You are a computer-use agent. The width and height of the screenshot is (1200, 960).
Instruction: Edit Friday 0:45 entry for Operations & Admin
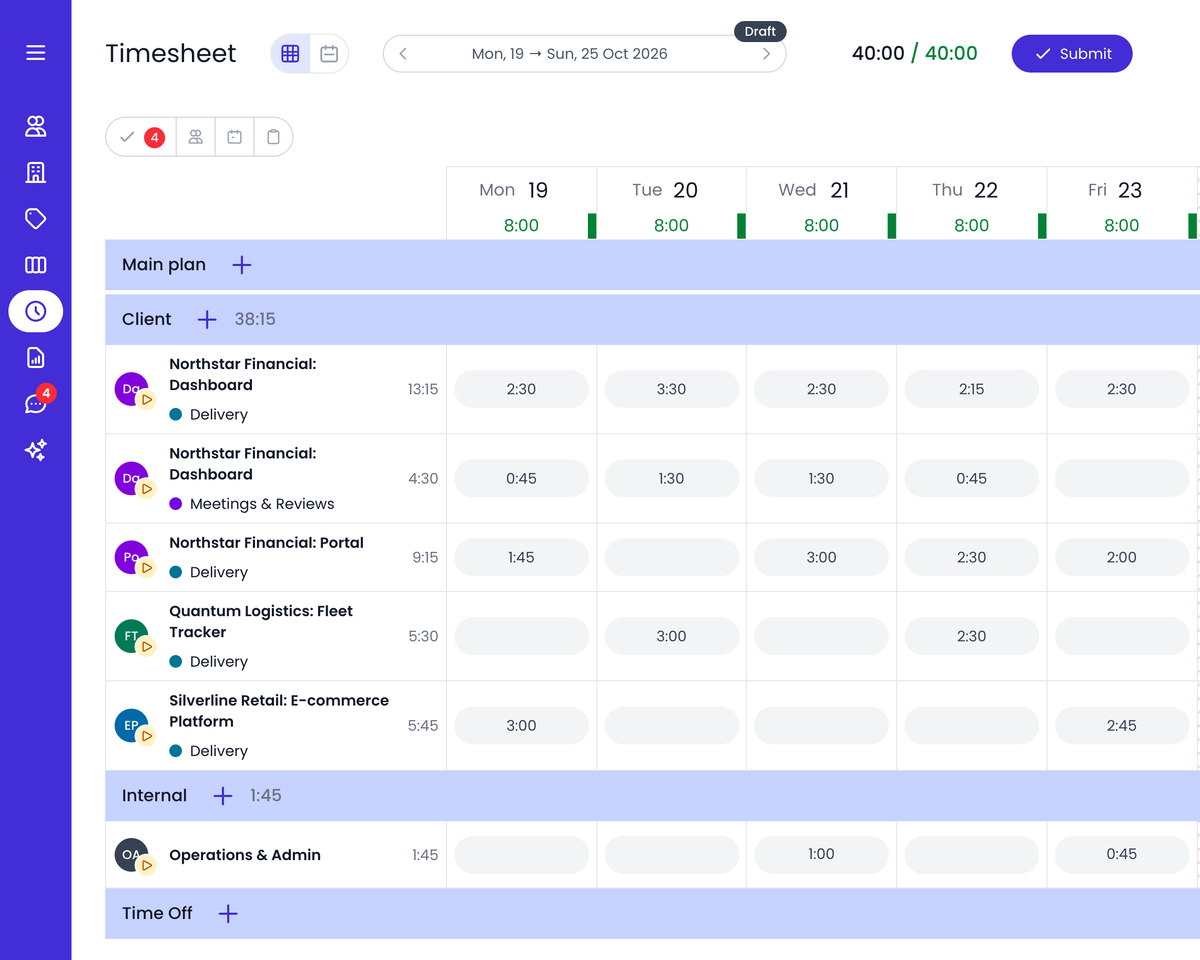1121,855
